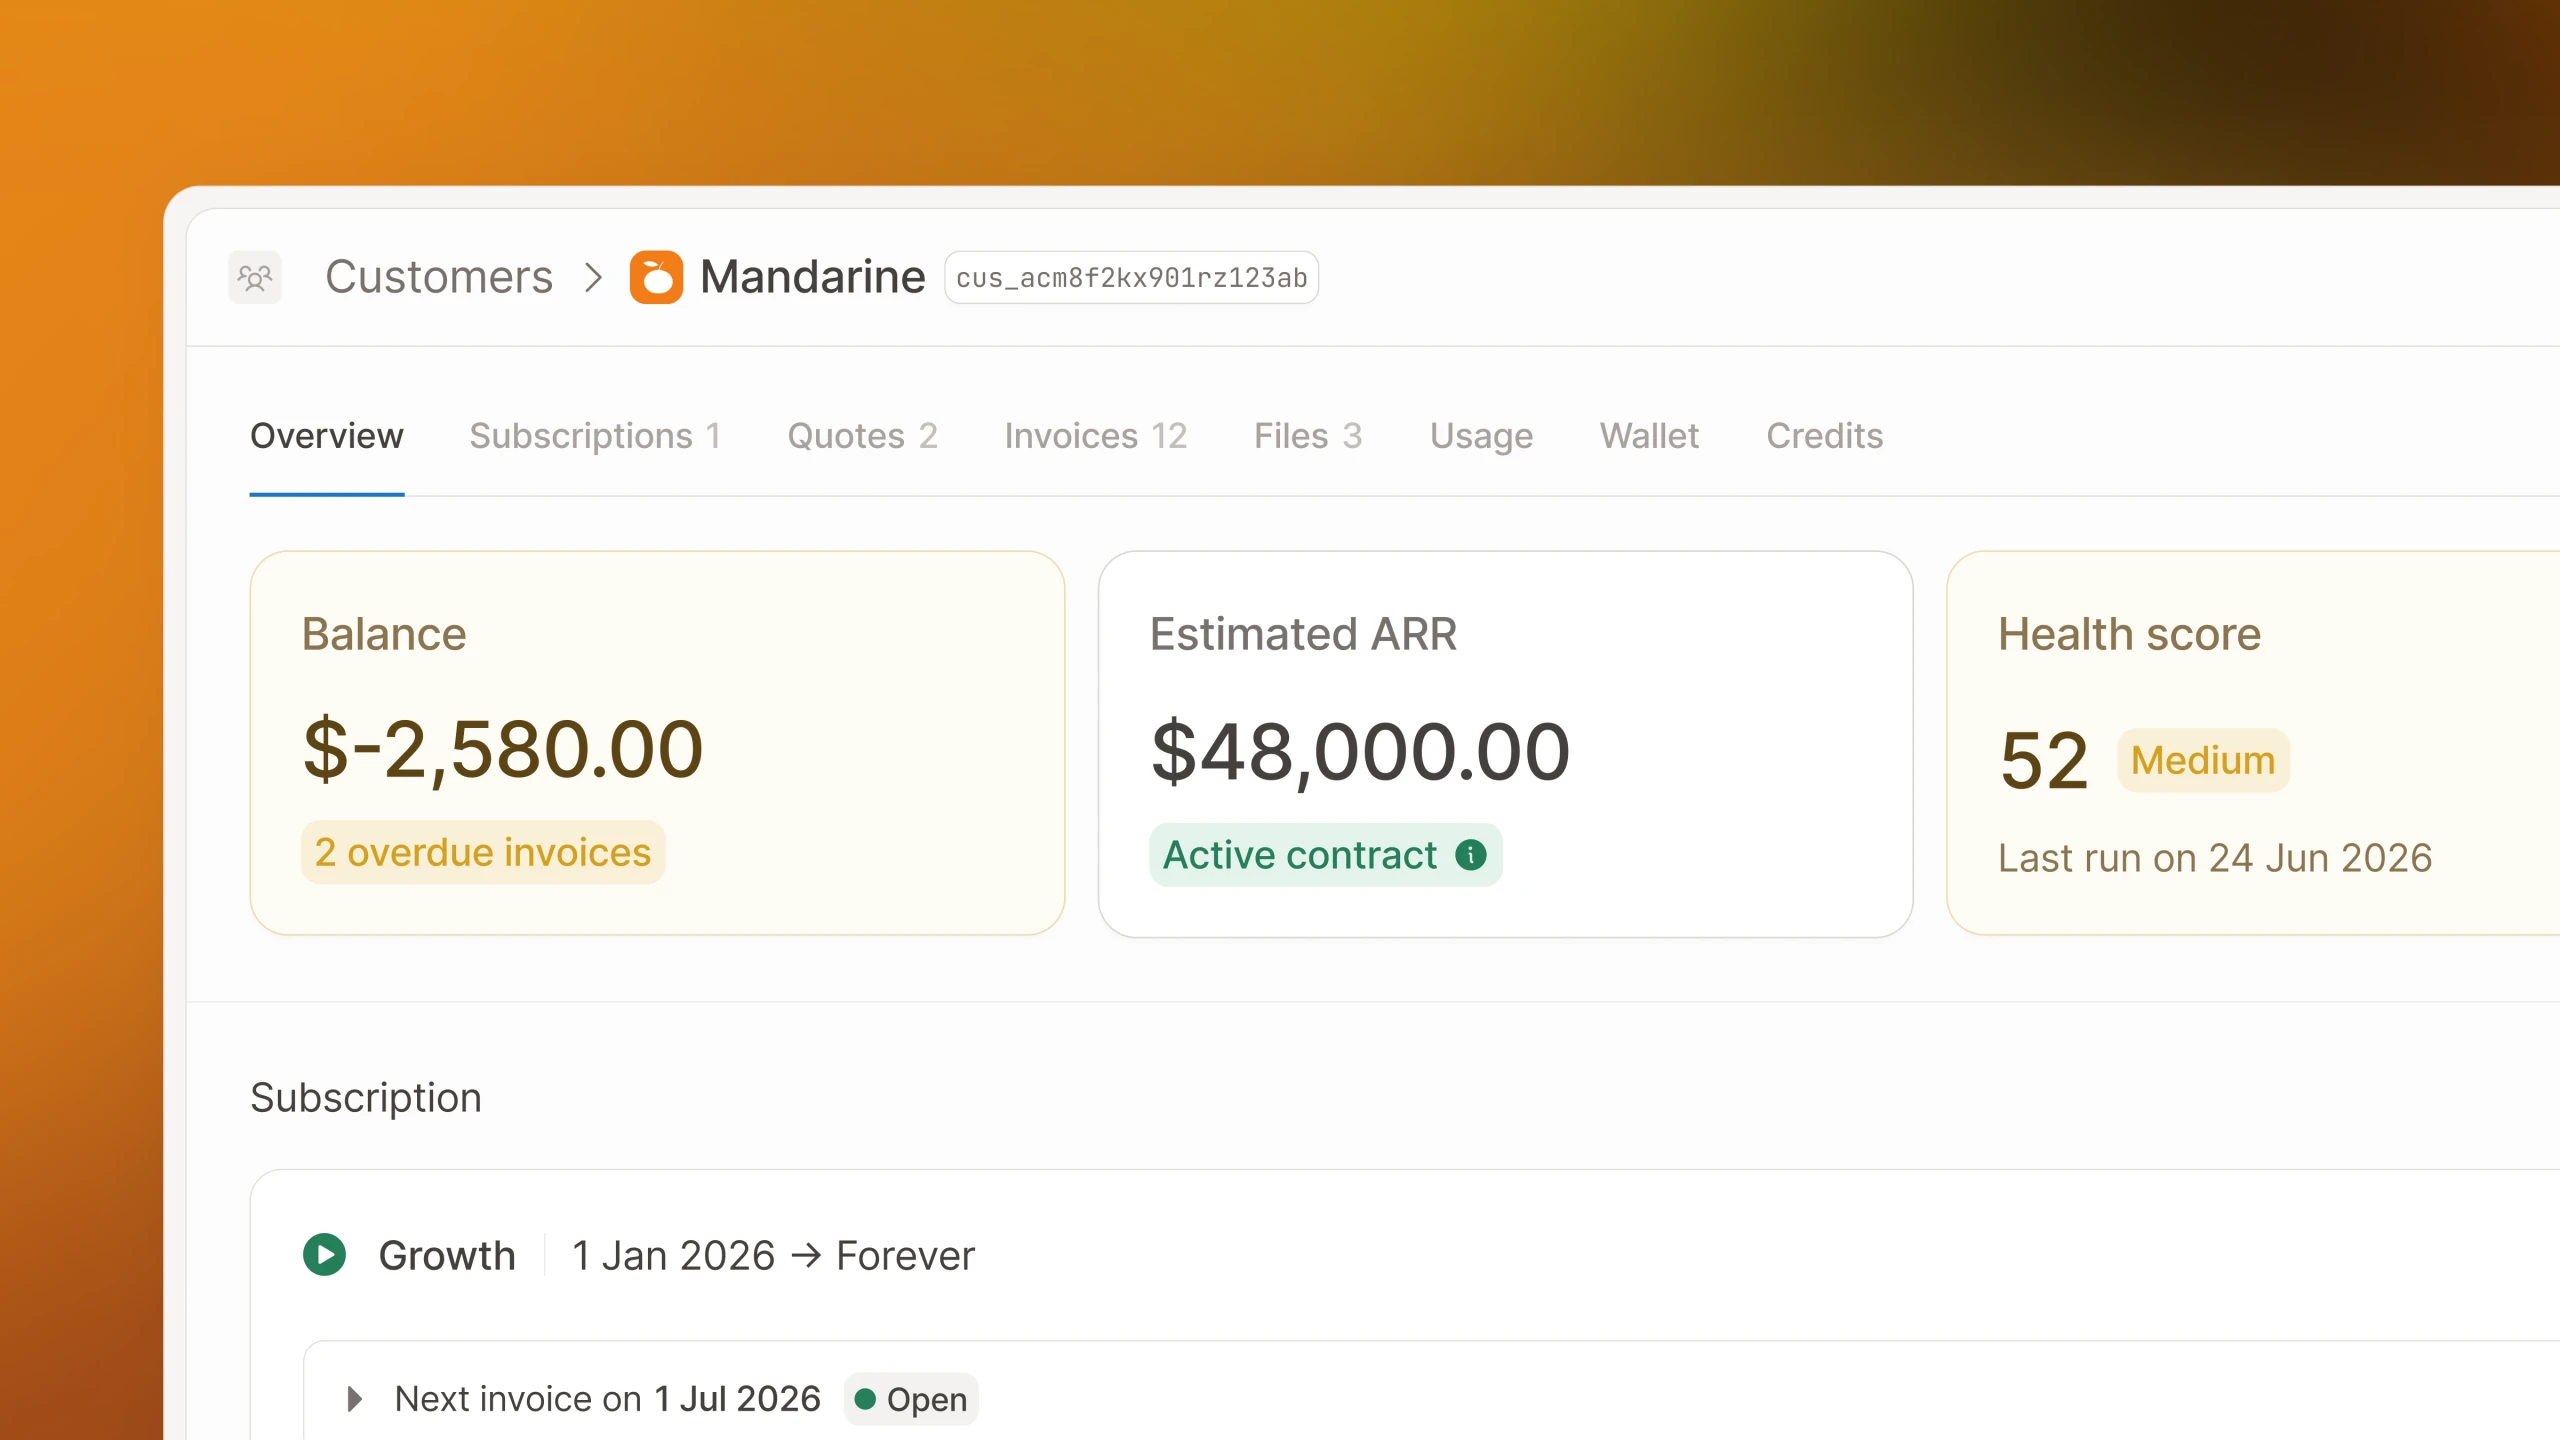The image size is (2560, 1440).
Task: Click the info icon beside Active contract
Action: 1470,855
